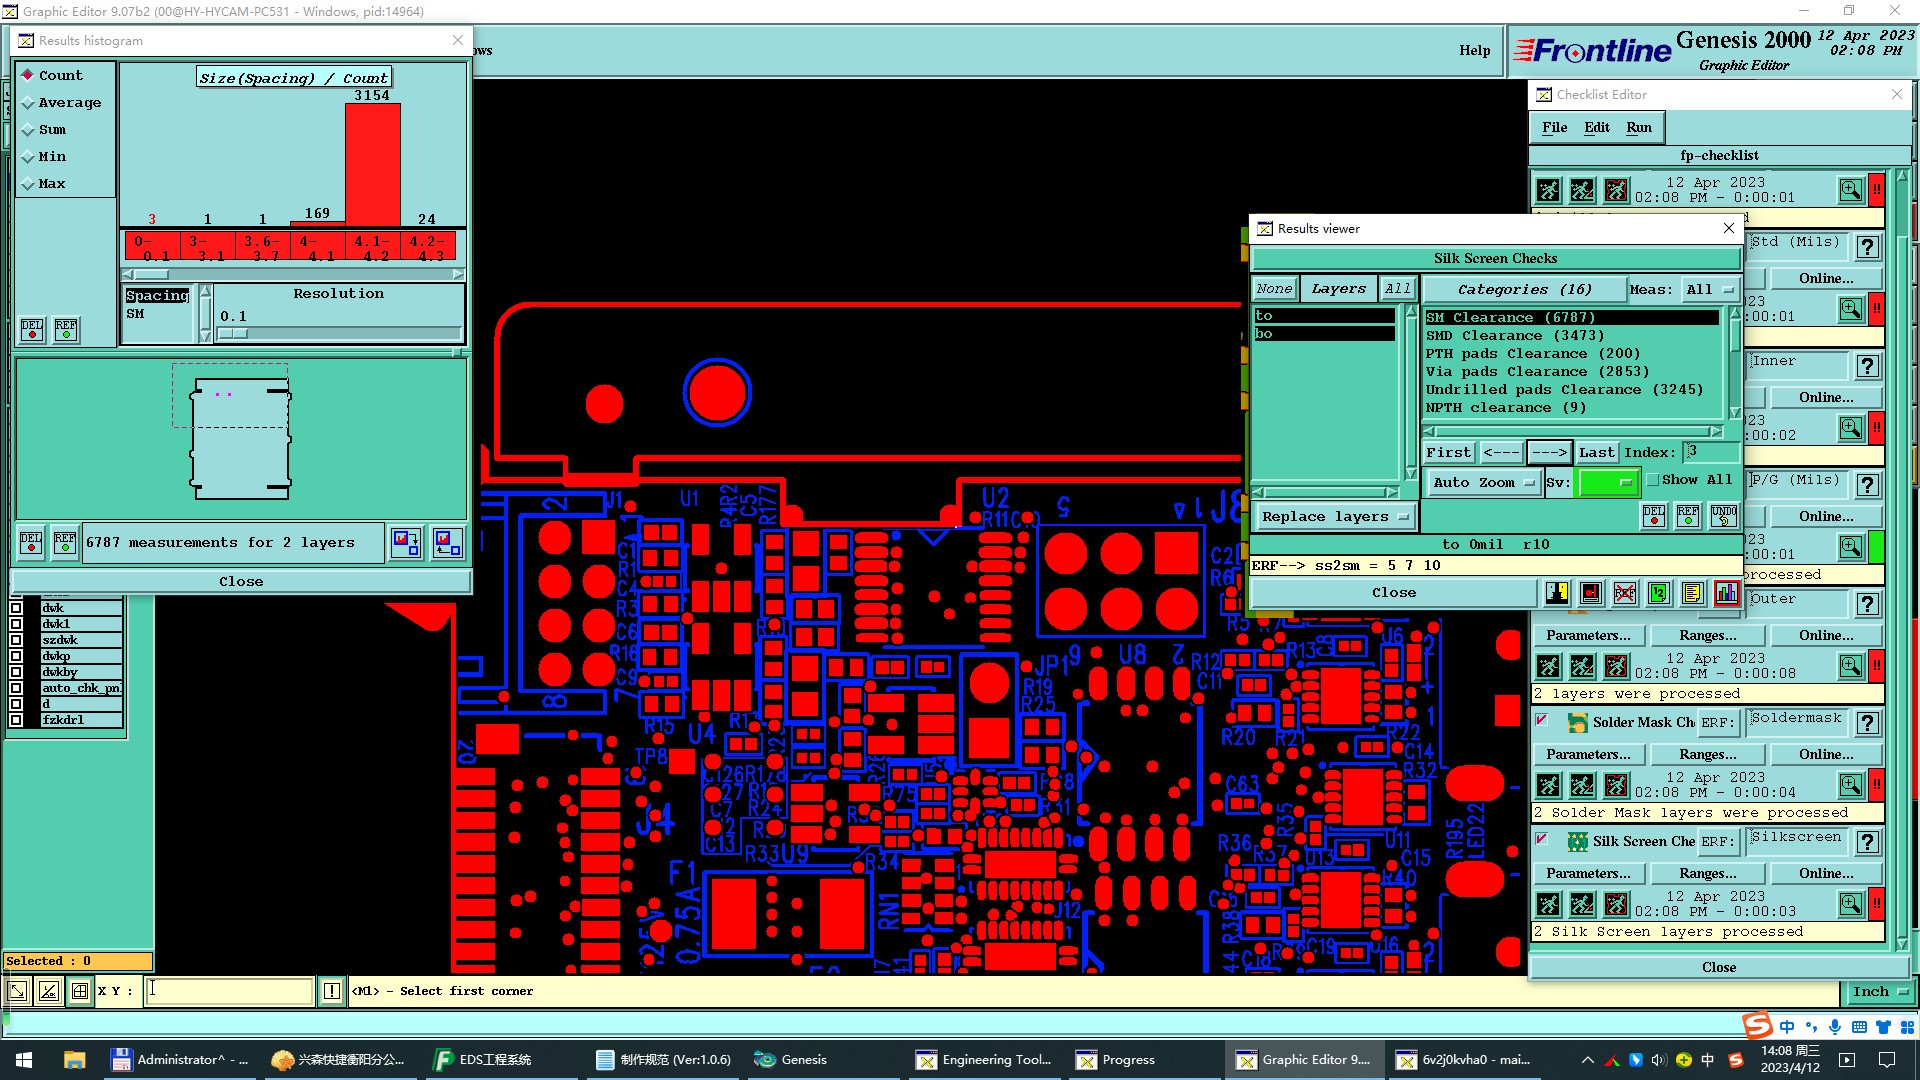
Task: Click Close in the Results histogram
Action: coord(241,582)
